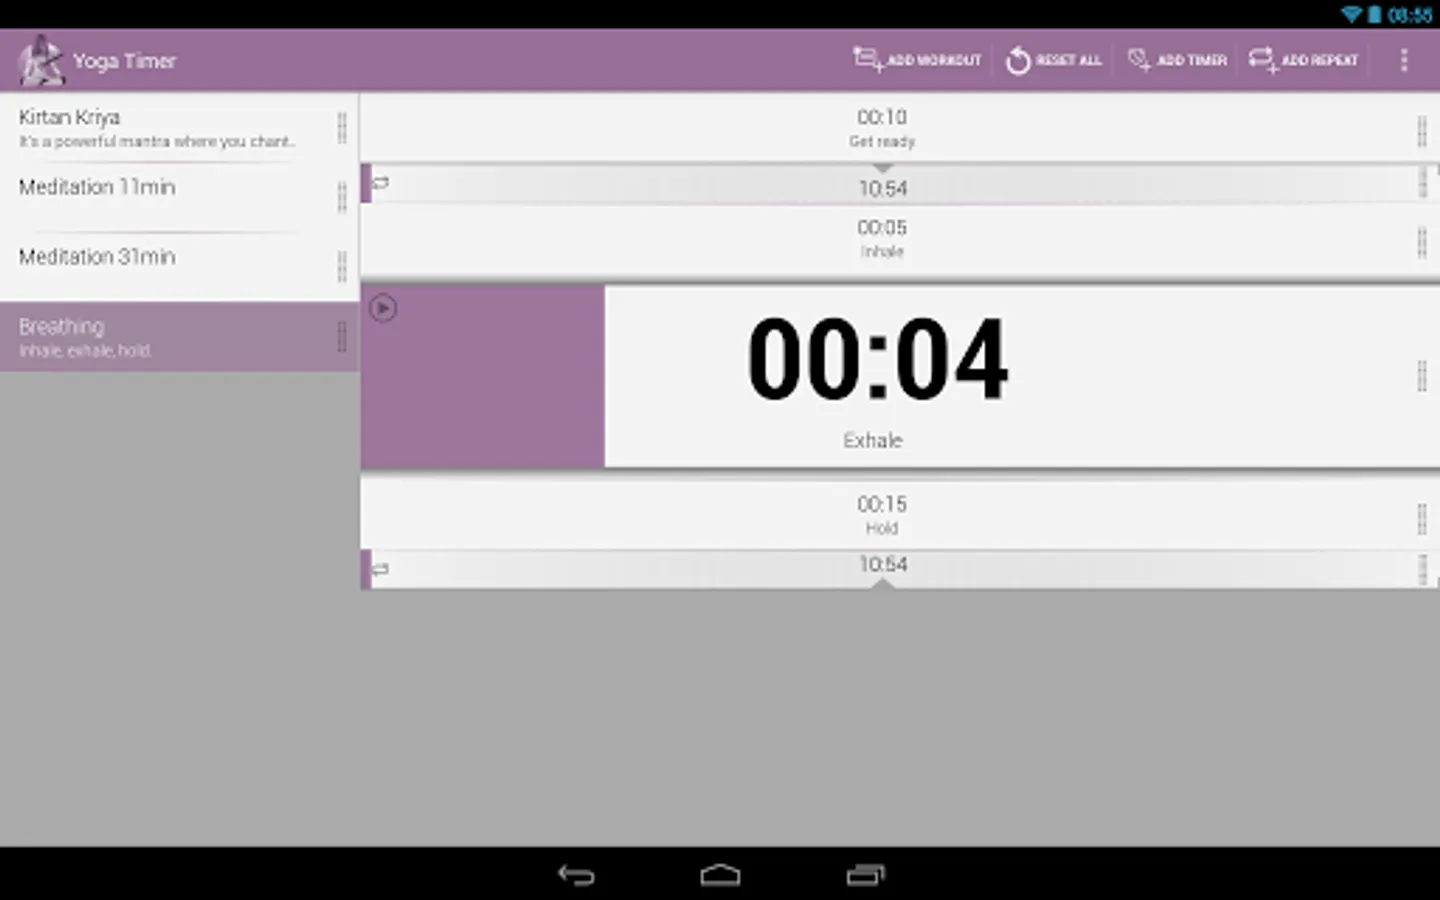Go to the Android home screen

click(x=720, y=875)
